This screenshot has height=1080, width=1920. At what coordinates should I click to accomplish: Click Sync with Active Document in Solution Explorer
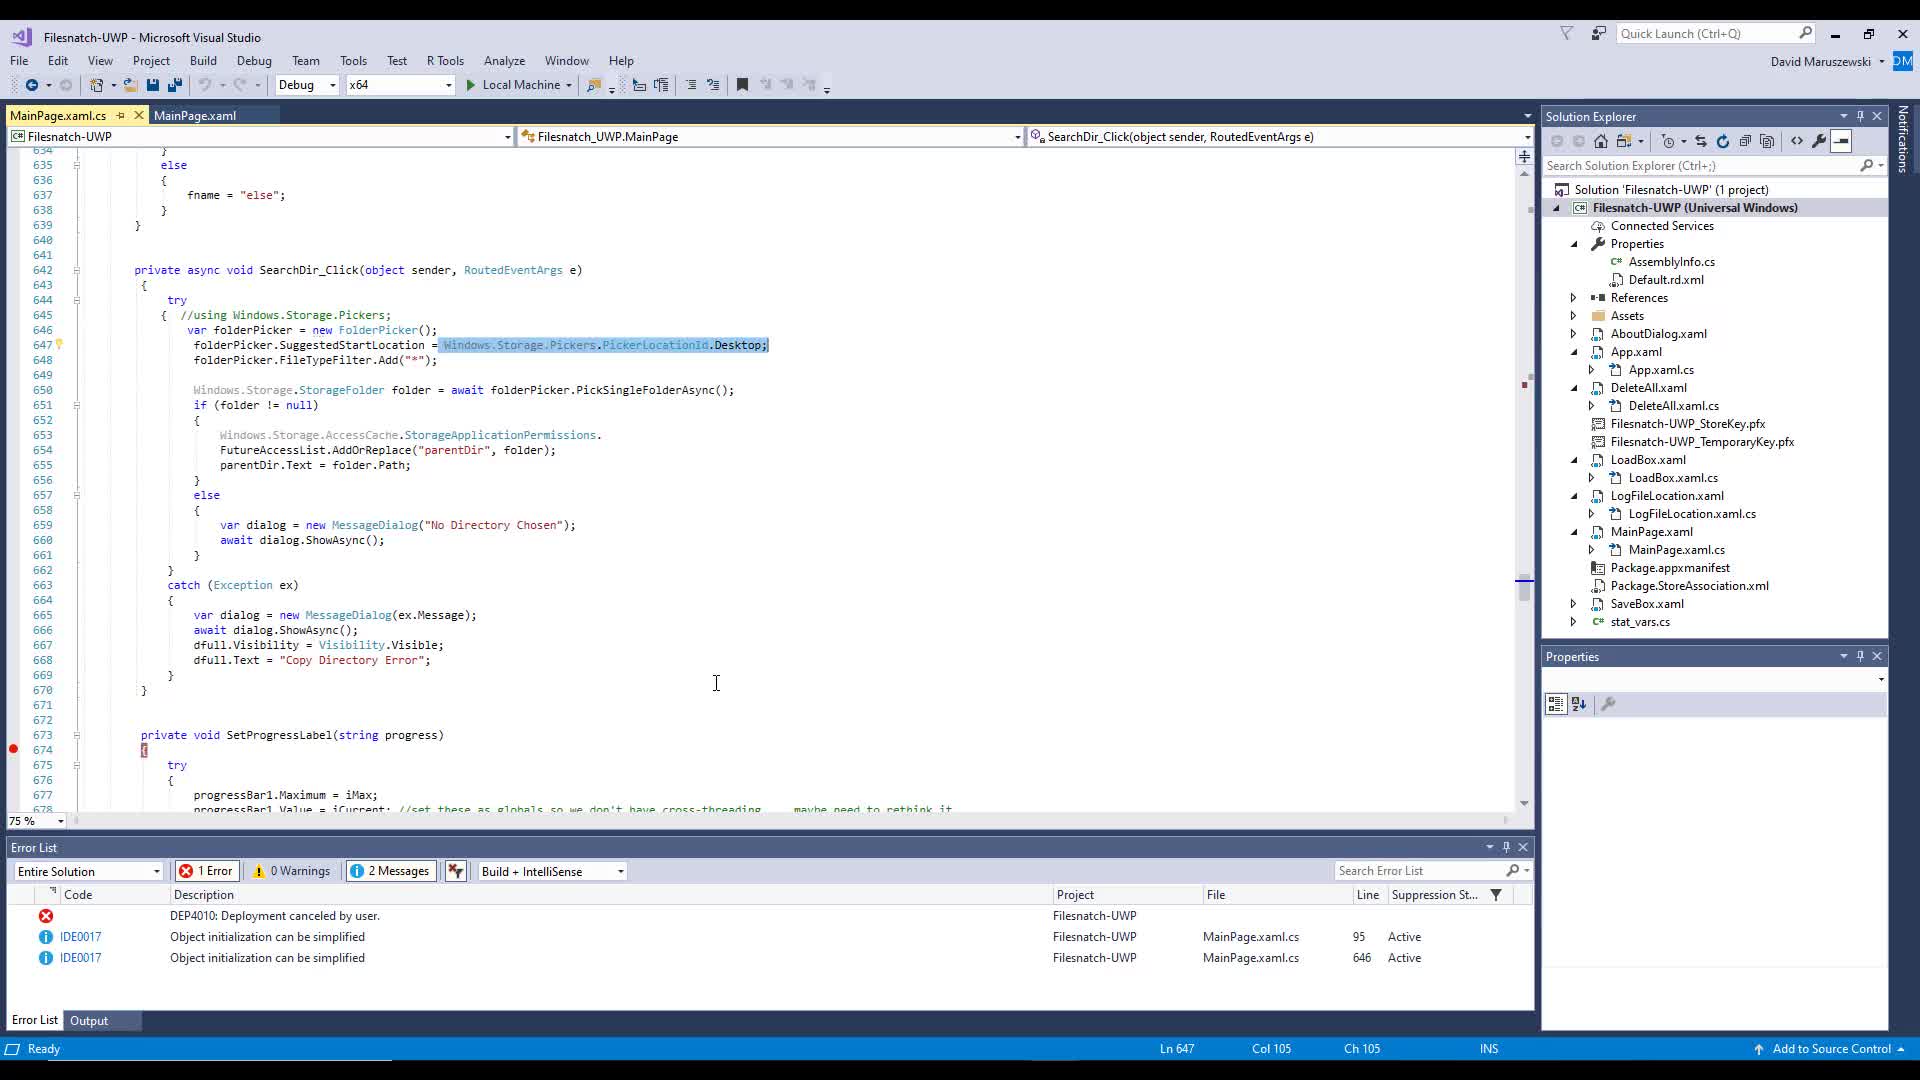point(1700,142)
